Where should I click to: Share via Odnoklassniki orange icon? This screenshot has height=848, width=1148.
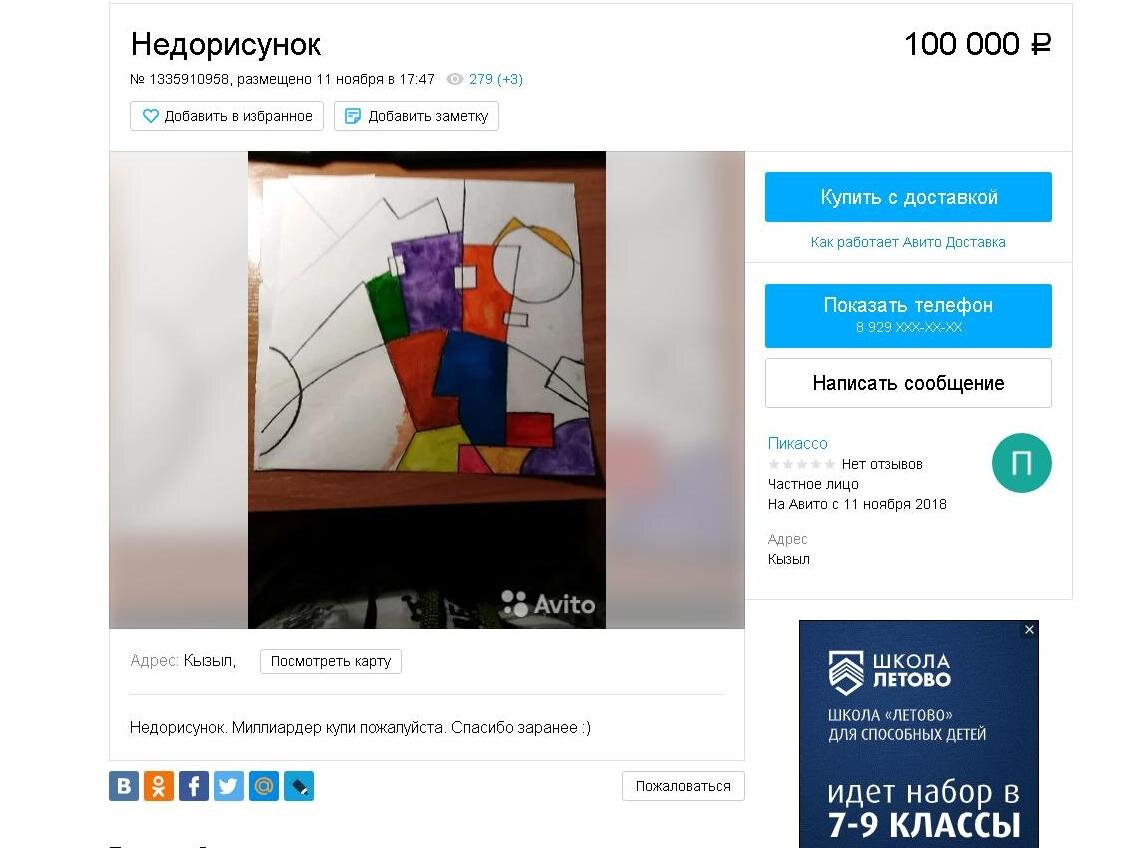159,786
